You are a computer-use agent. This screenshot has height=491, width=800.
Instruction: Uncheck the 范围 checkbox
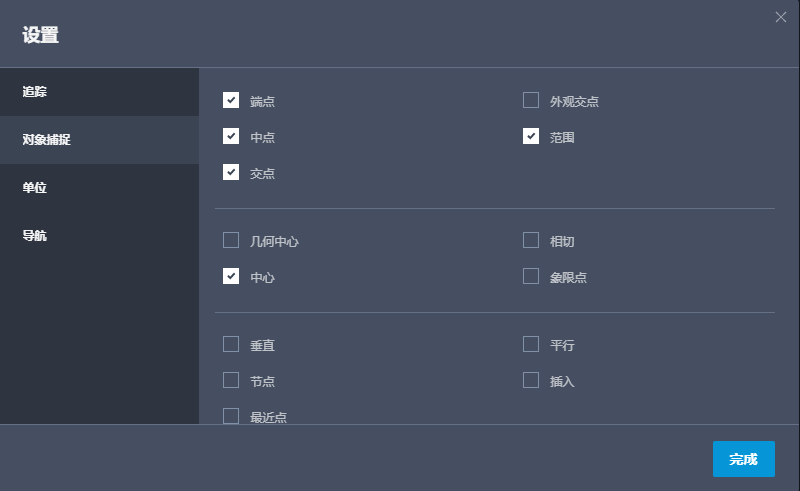(x=531, y=136)
